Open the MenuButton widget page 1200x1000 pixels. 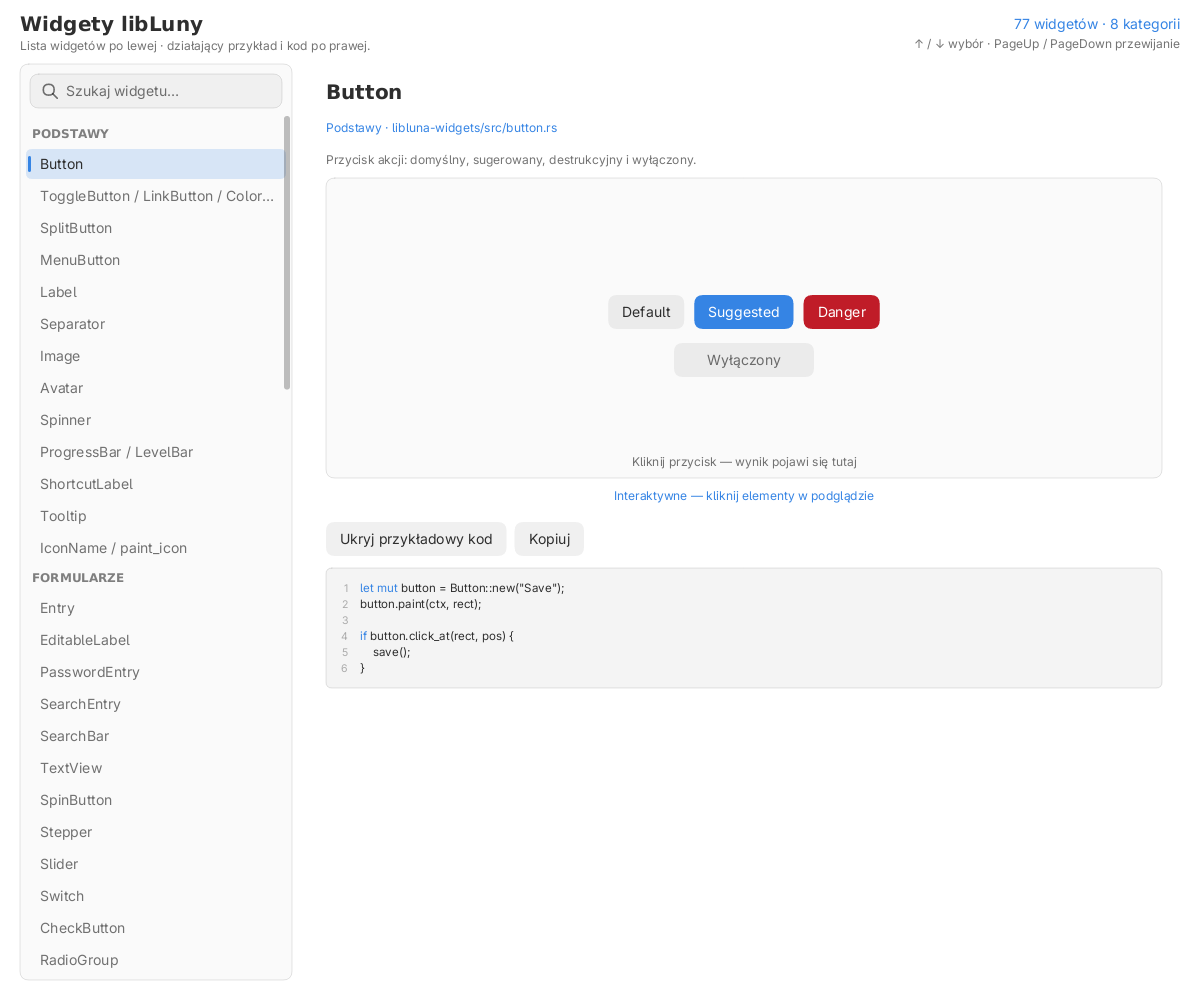tap(155, 260)
